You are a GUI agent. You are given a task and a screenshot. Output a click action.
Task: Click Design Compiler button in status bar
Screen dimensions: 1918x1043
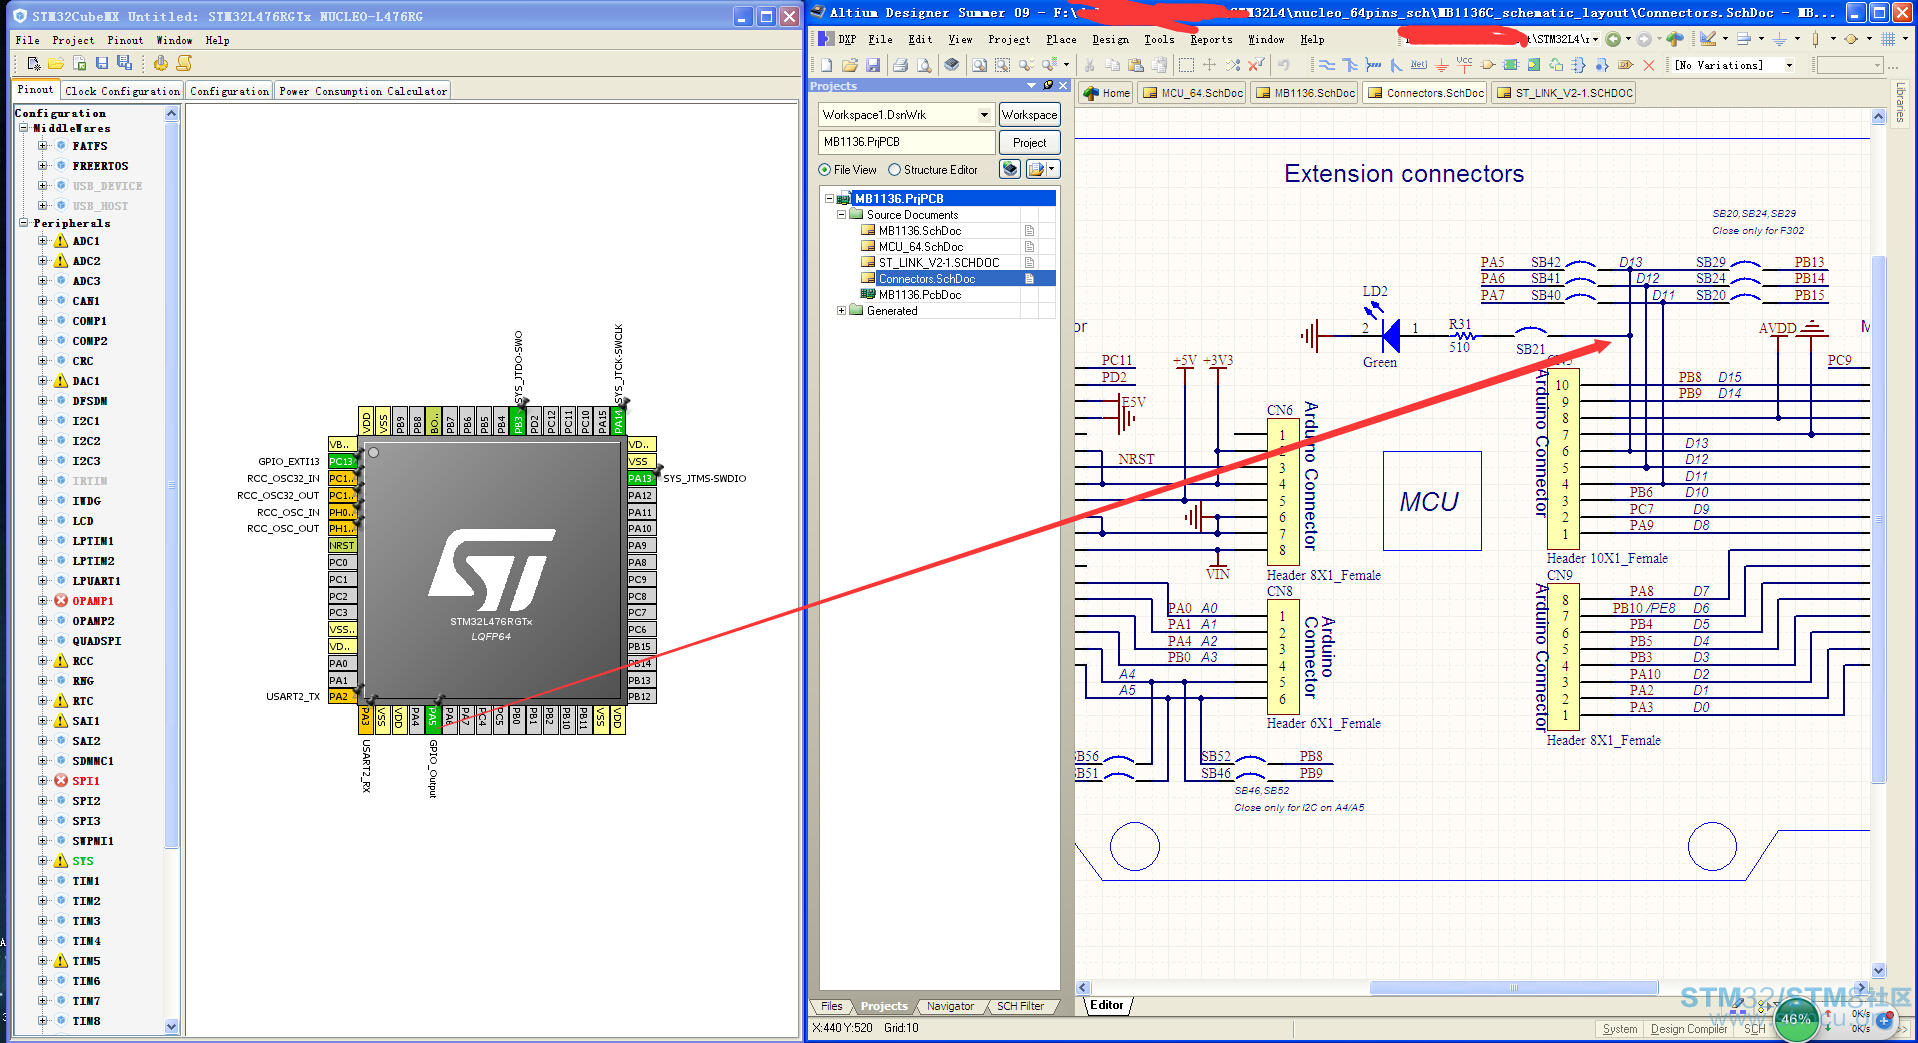tap(1688, 1029)
